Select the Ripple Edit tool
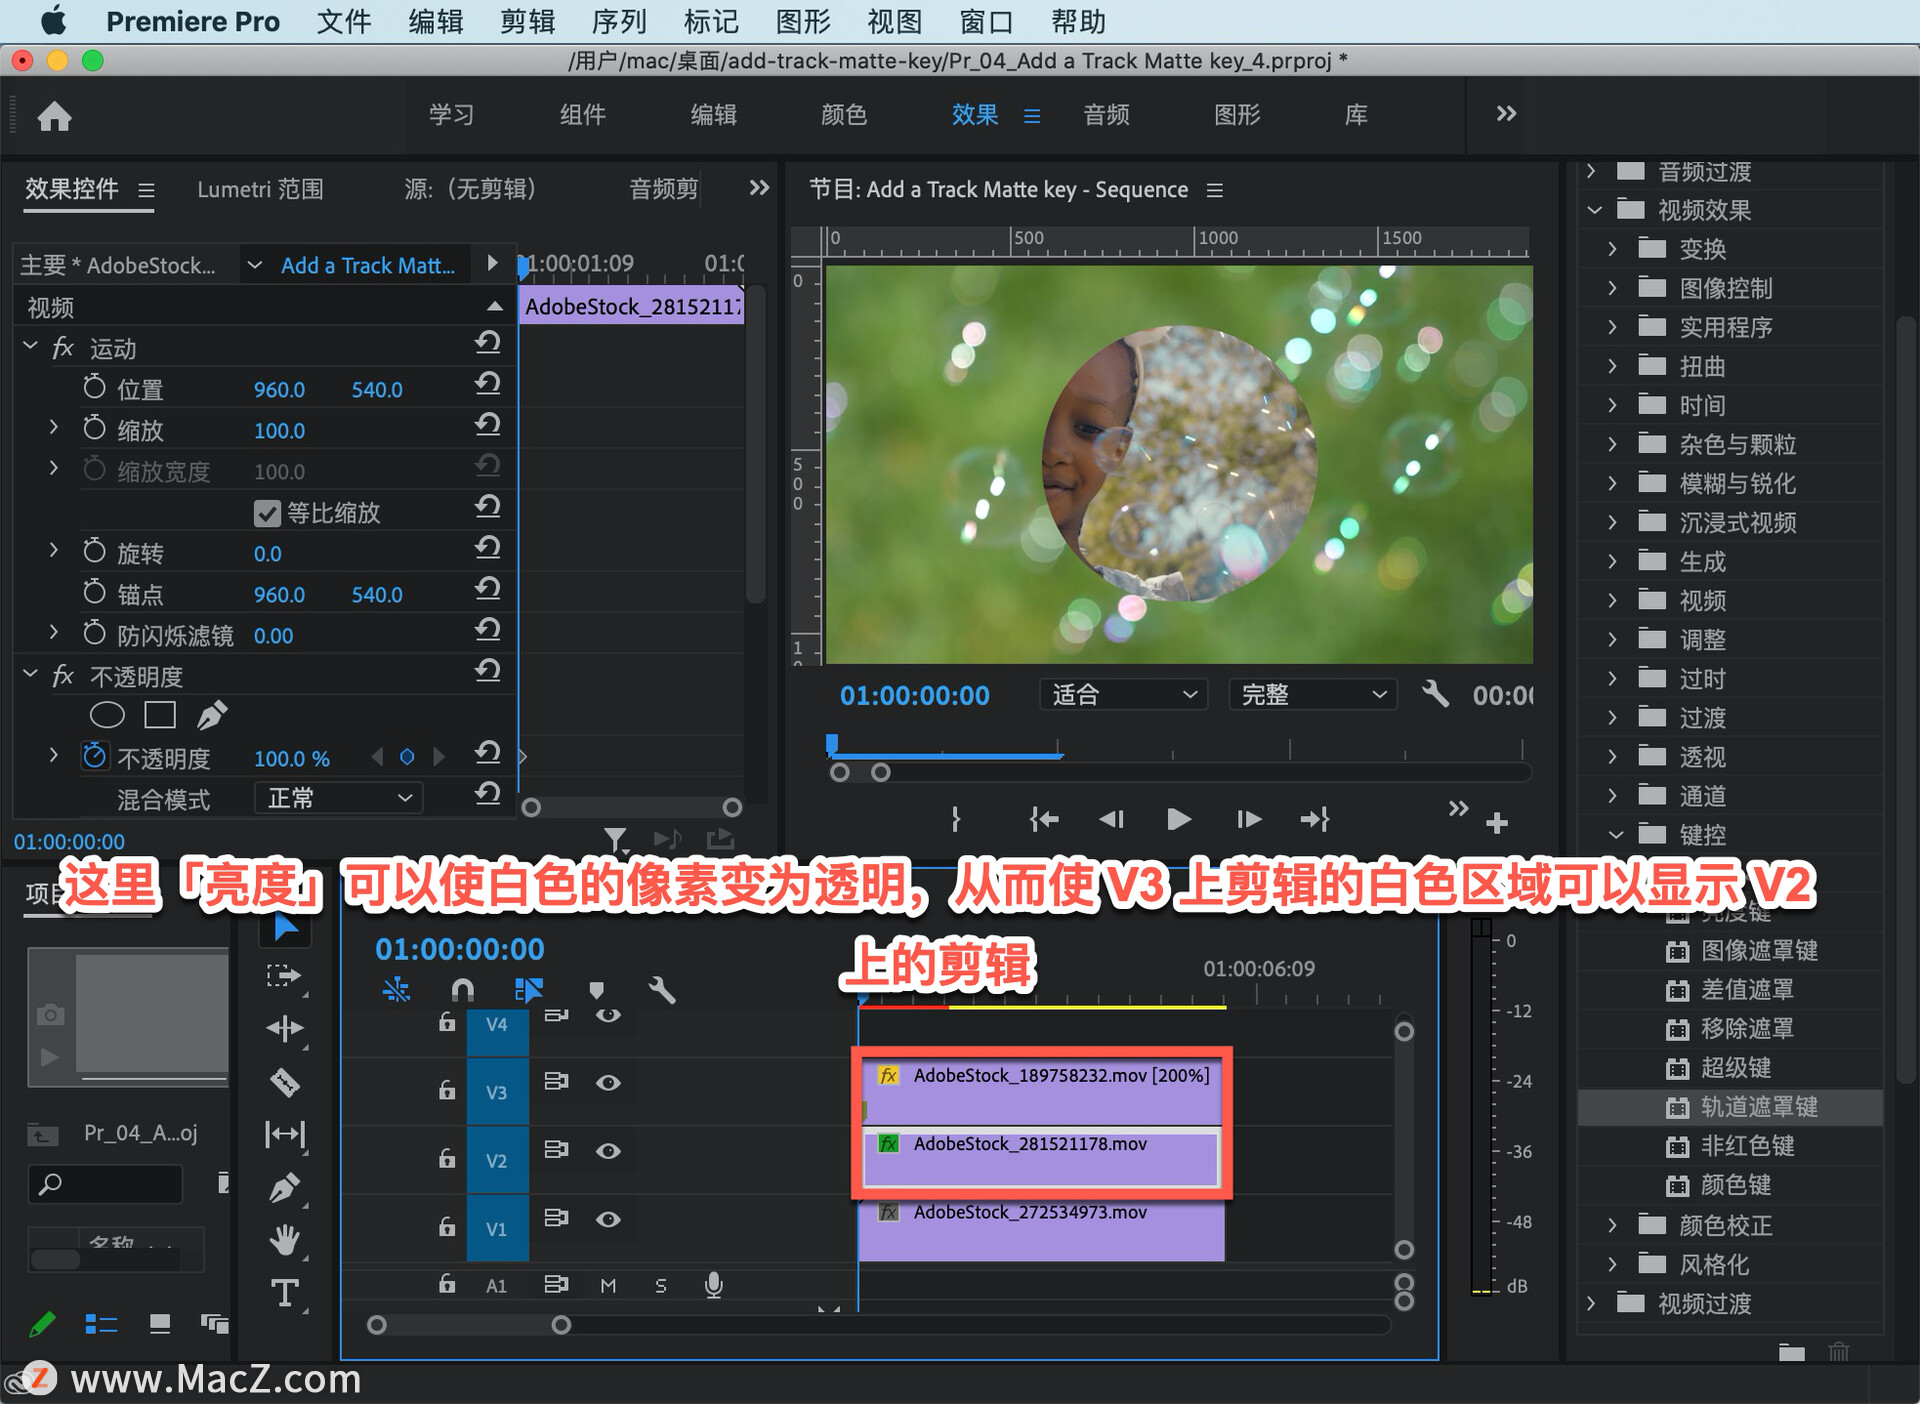 285,1028
